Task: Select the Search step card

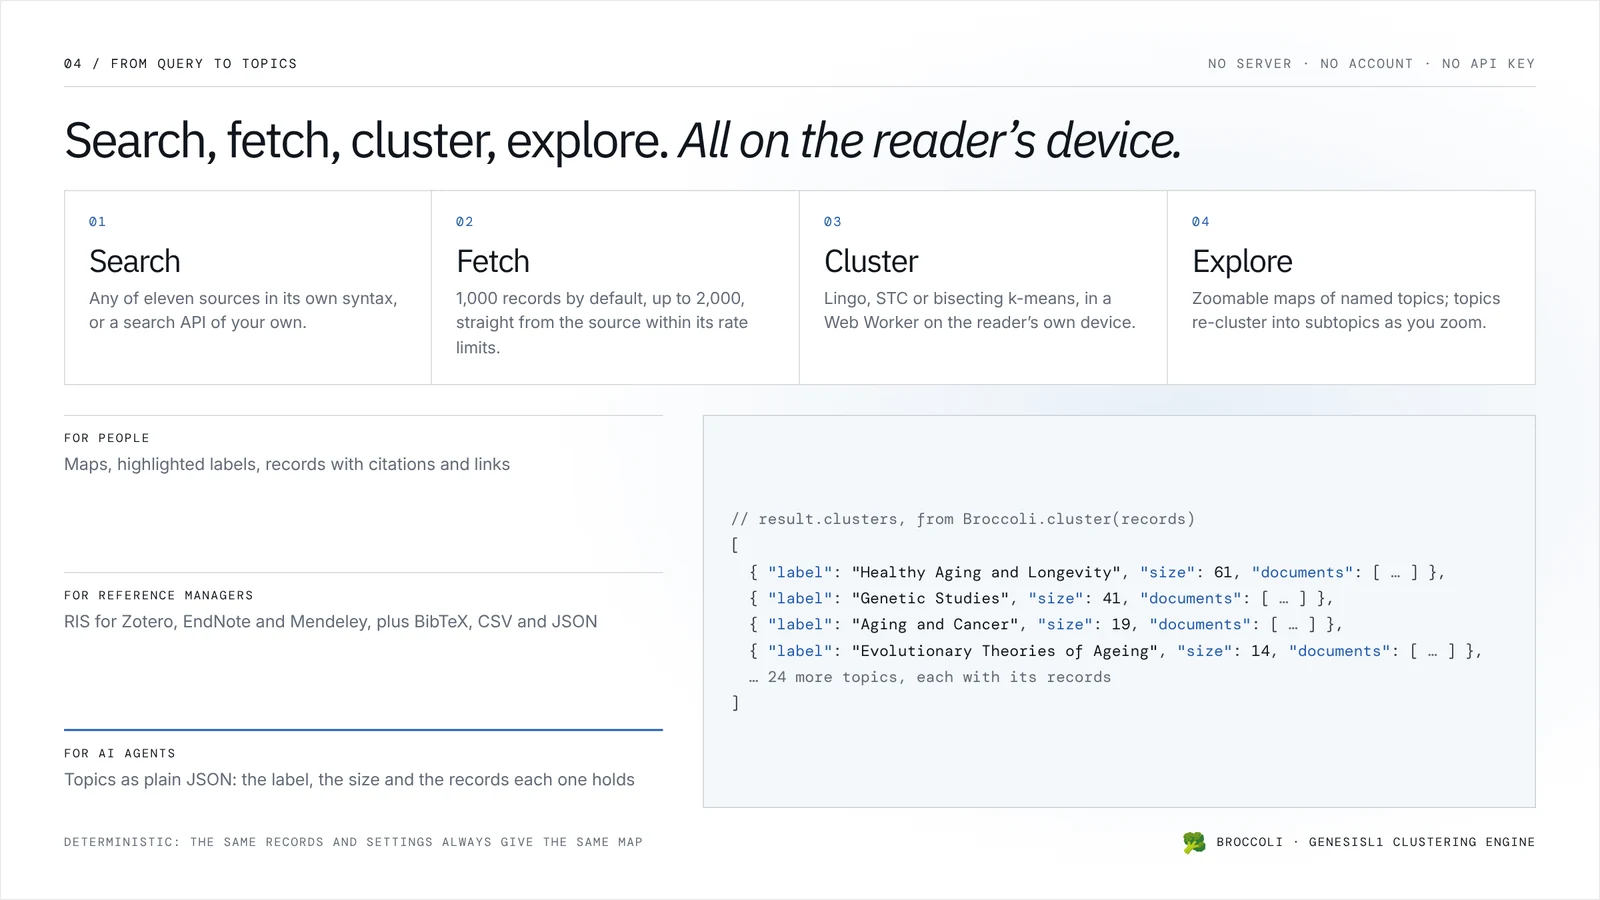Action: 248,288
